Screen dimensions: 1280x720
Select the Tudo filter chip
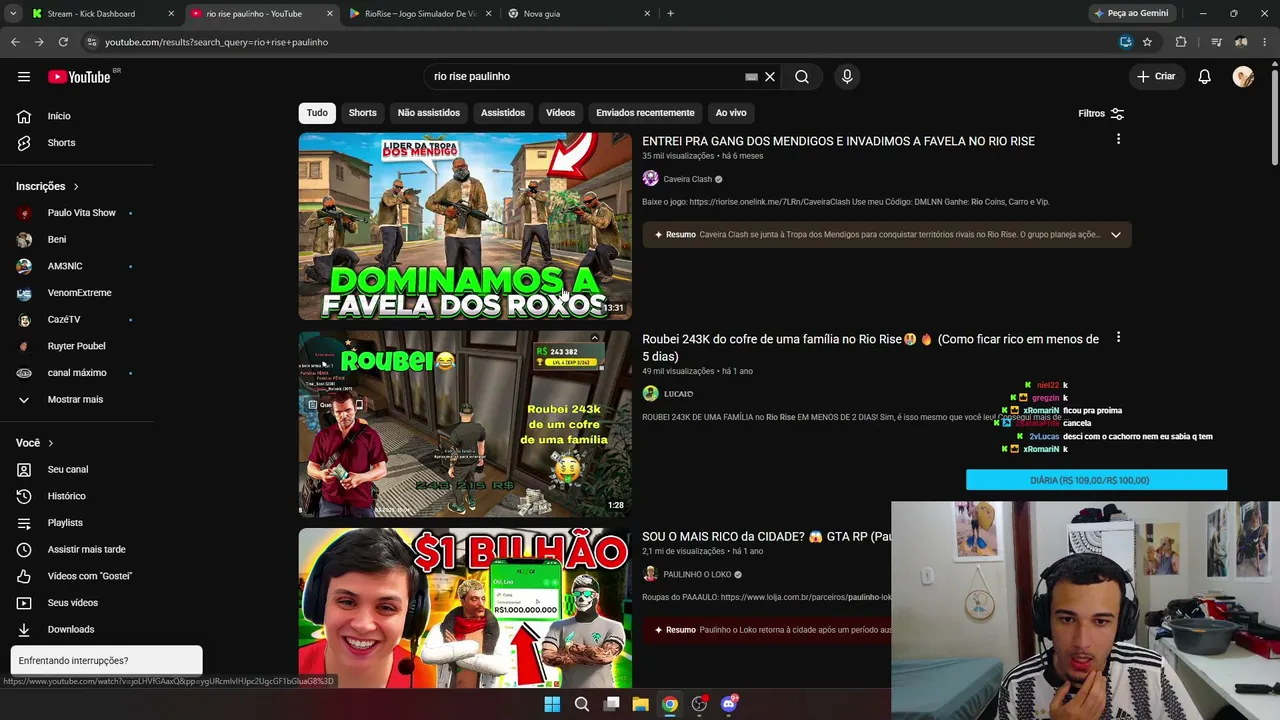point(317,113)
